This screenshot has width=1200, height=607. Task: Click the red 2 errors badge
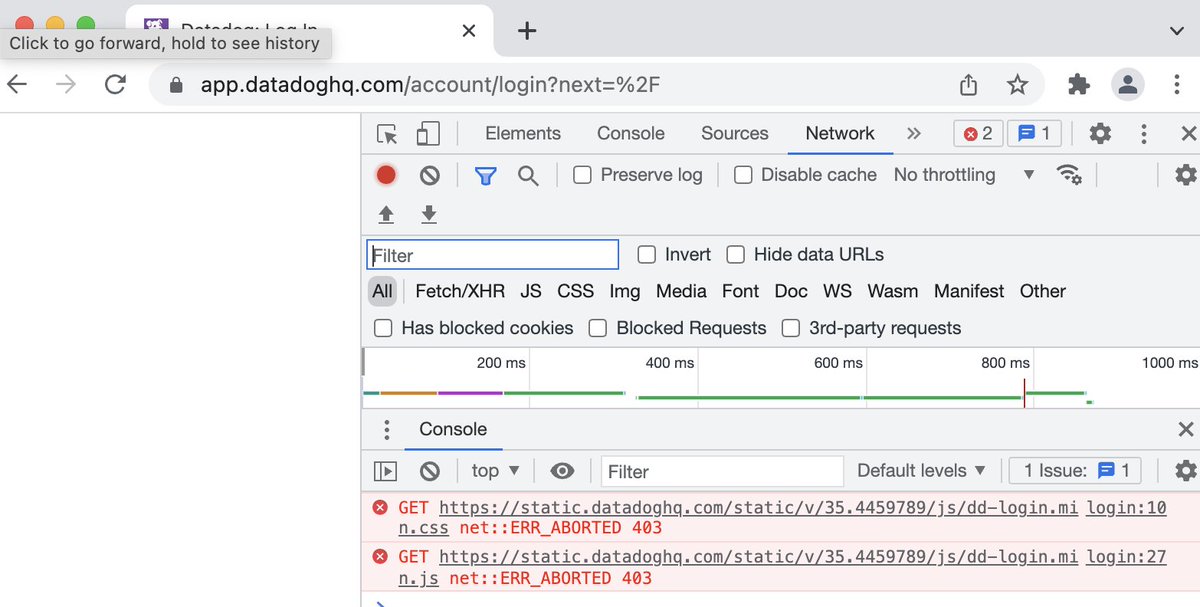[x=979, y=134]
